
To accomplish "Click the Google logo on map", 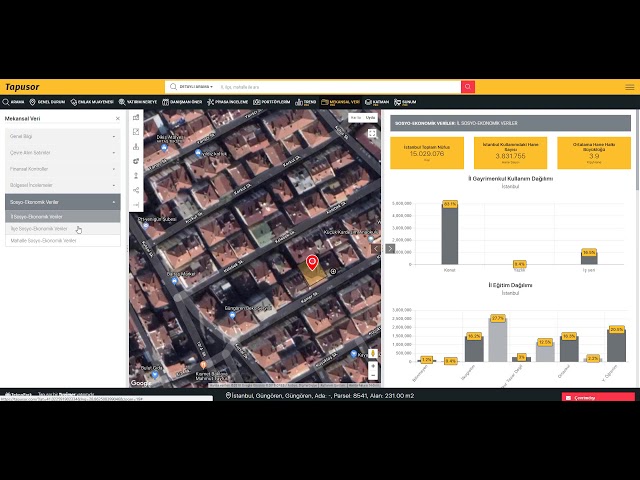I will coord(141,383).
